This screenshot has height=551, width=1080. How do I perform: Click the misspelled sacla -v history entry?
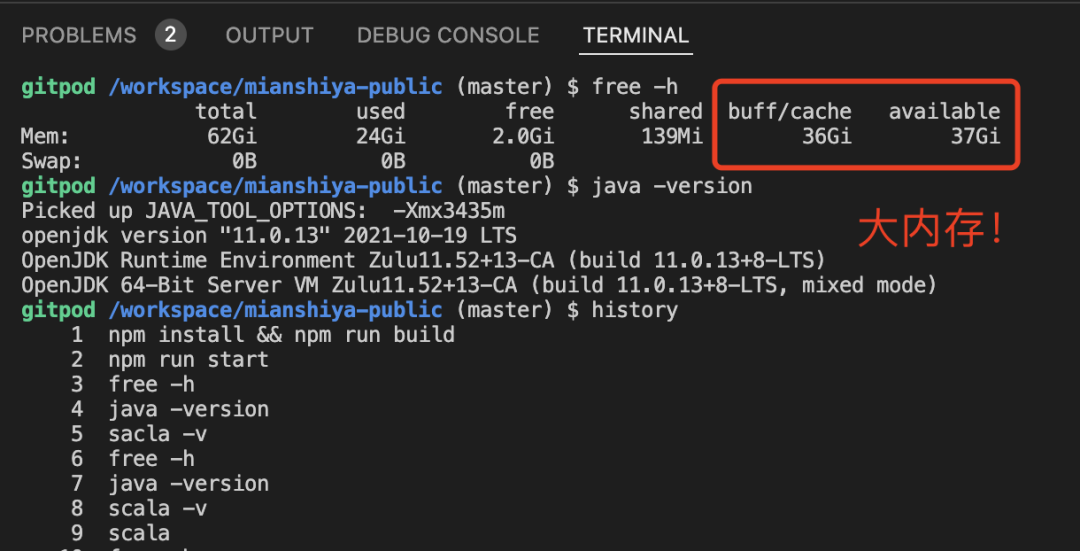coord(157,434)
